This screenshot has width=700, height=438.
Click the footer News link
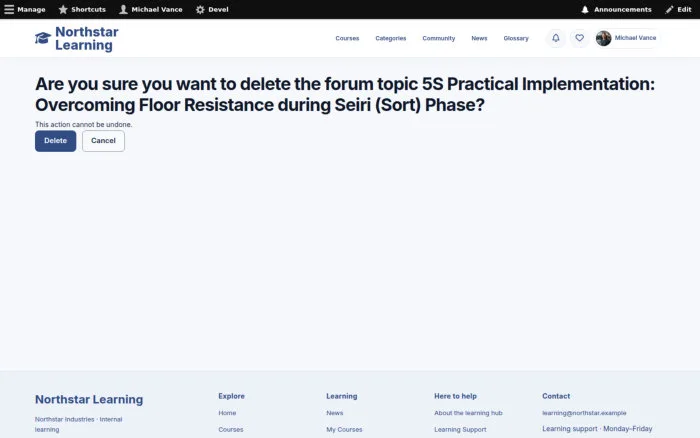334,413
